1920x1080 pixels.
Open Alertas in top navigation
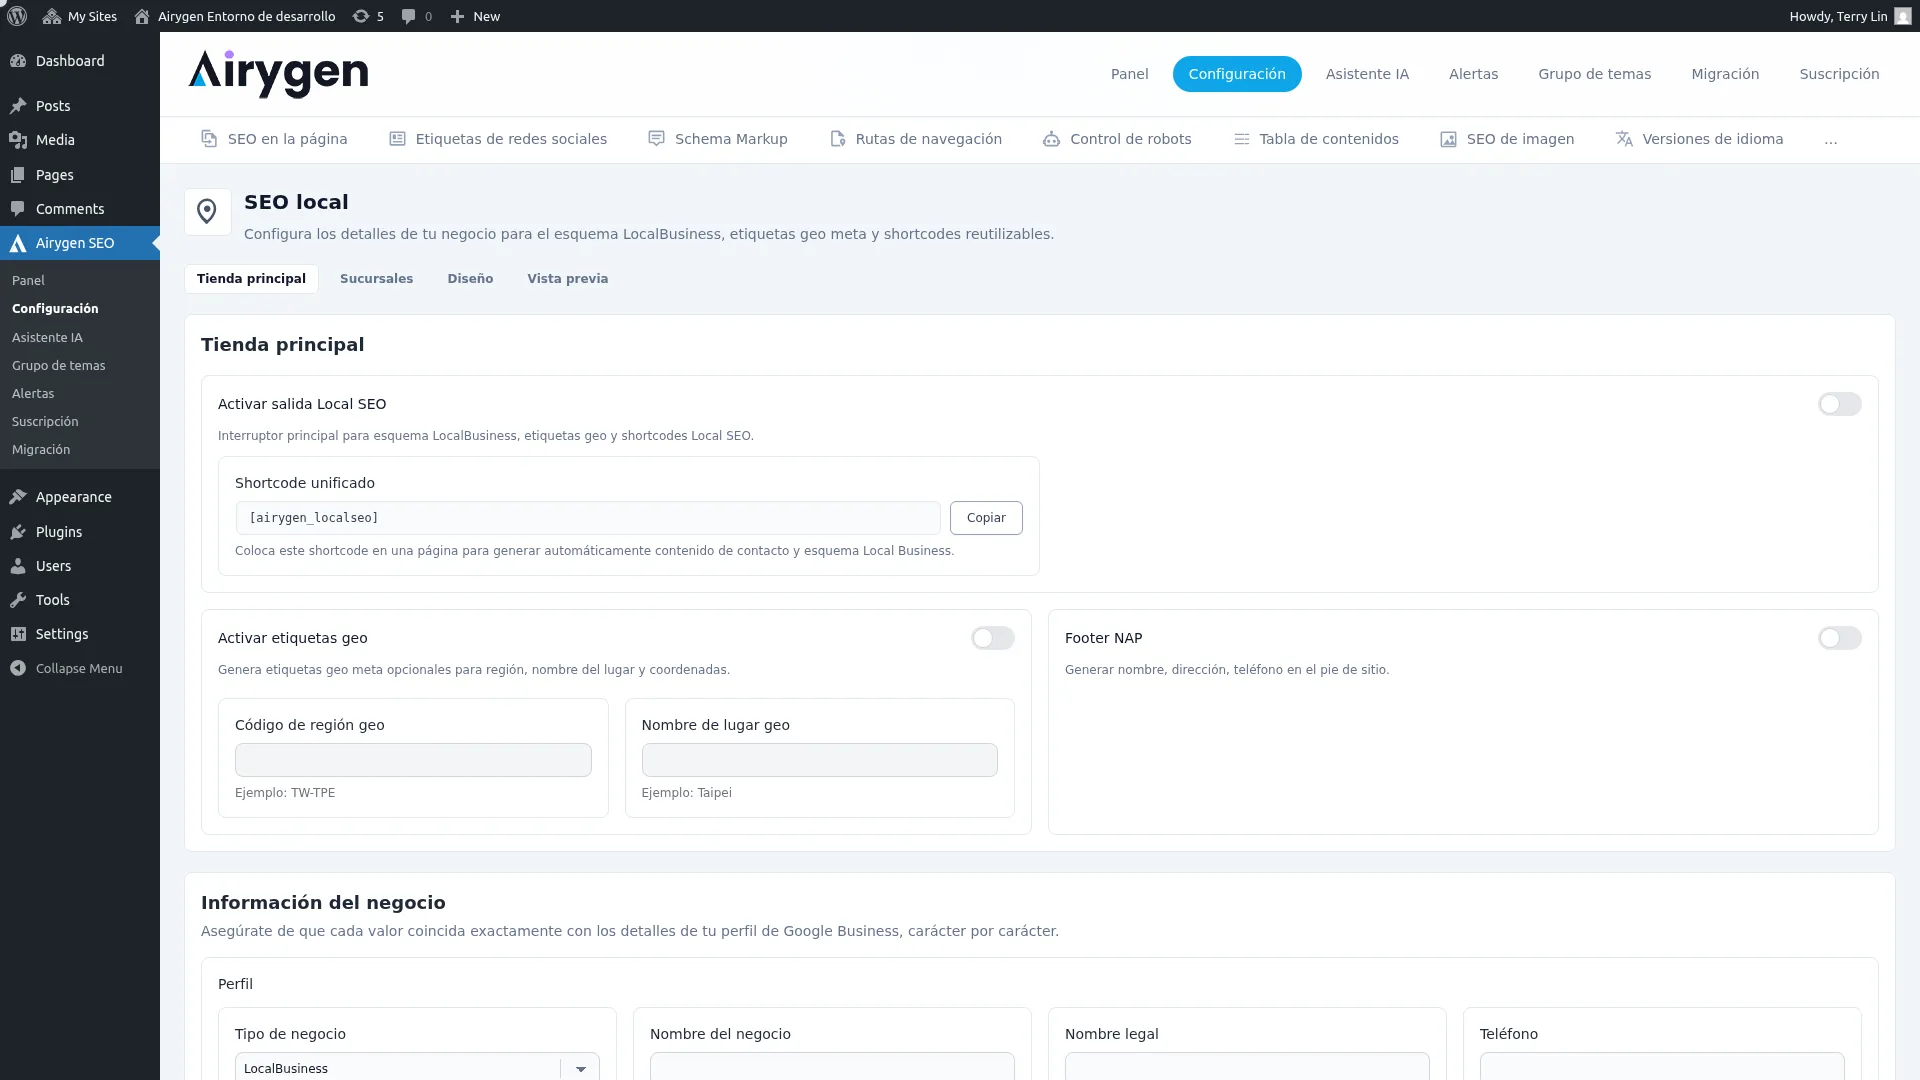[1473, 74]
